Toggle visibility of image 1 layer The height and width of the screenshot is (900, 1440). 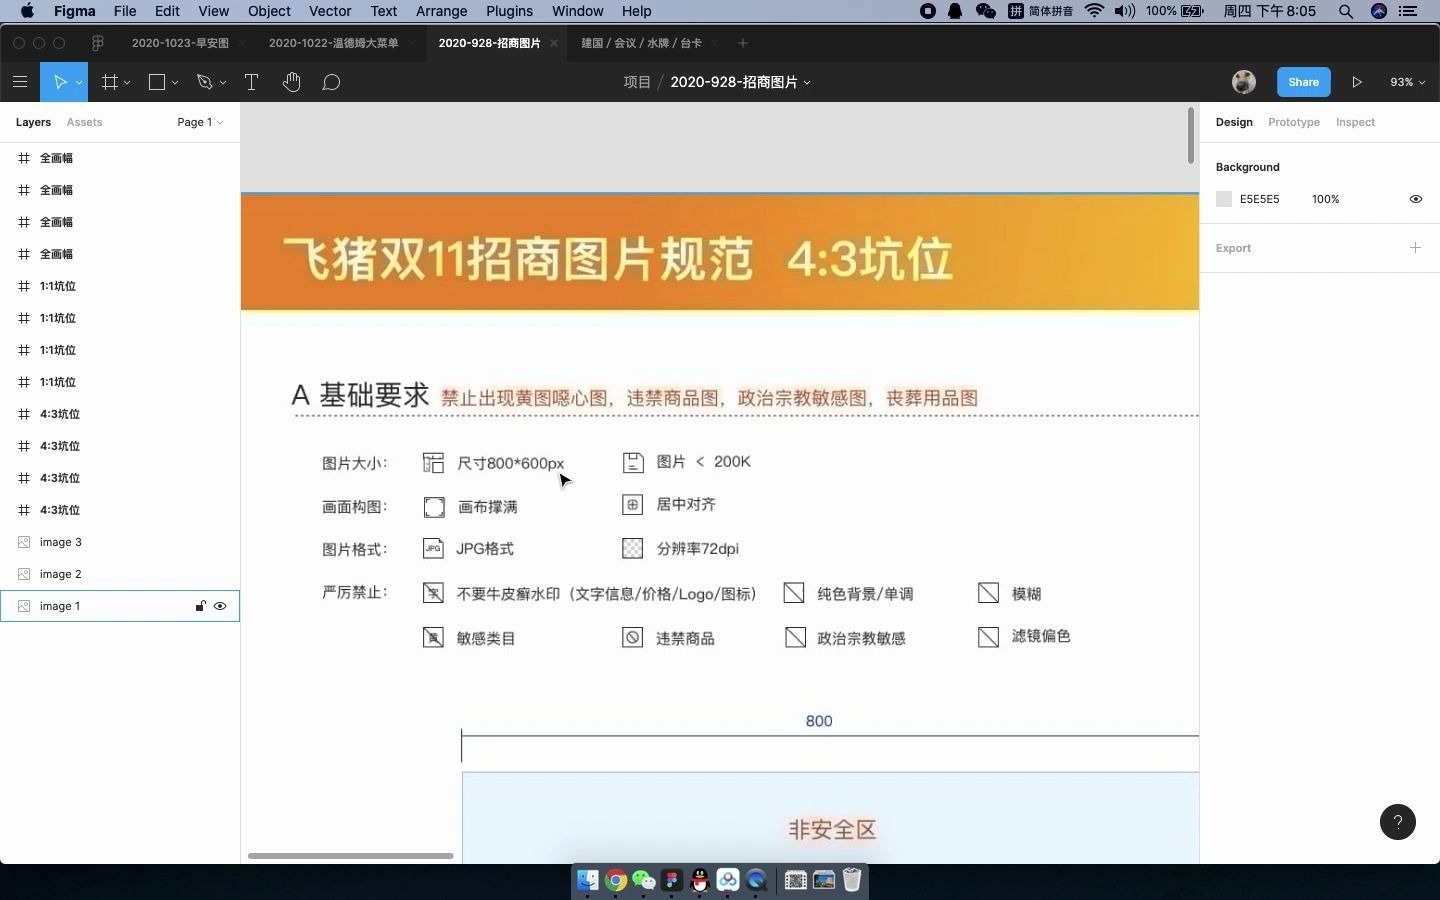[x=220, y=606]
